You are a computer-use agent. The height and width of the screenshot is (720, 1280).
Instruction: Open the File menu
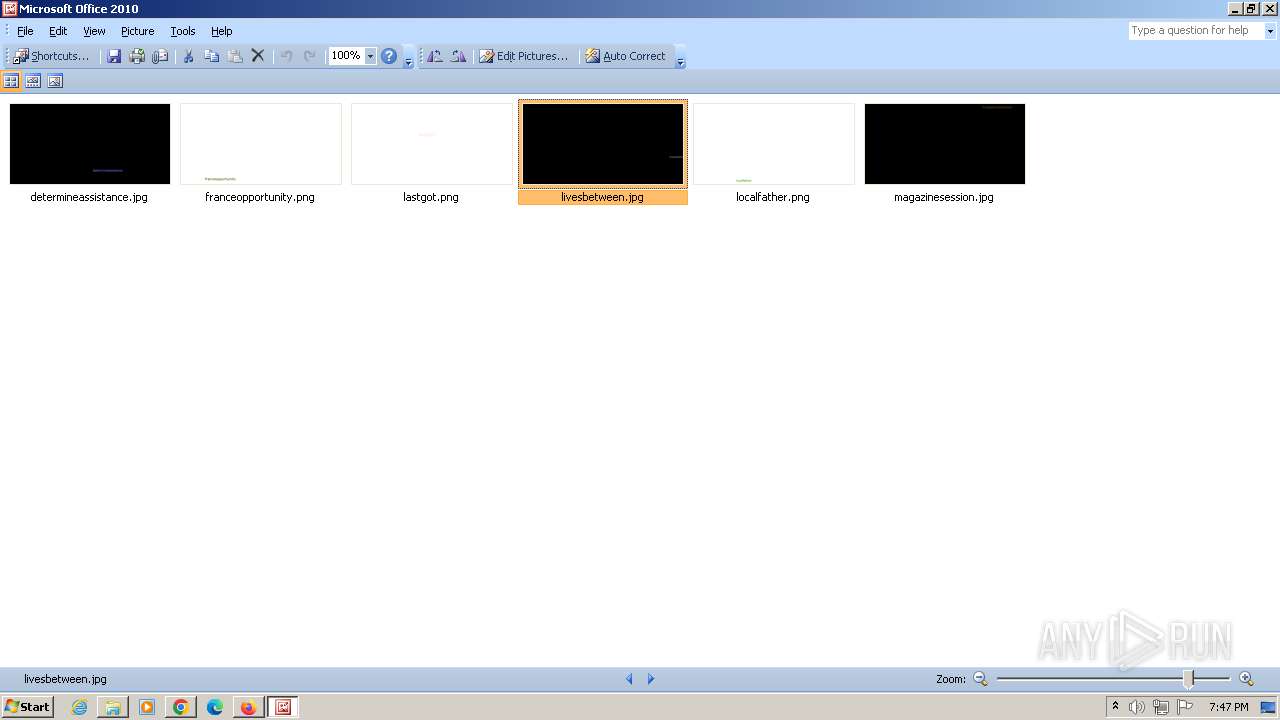coord(25,31)
